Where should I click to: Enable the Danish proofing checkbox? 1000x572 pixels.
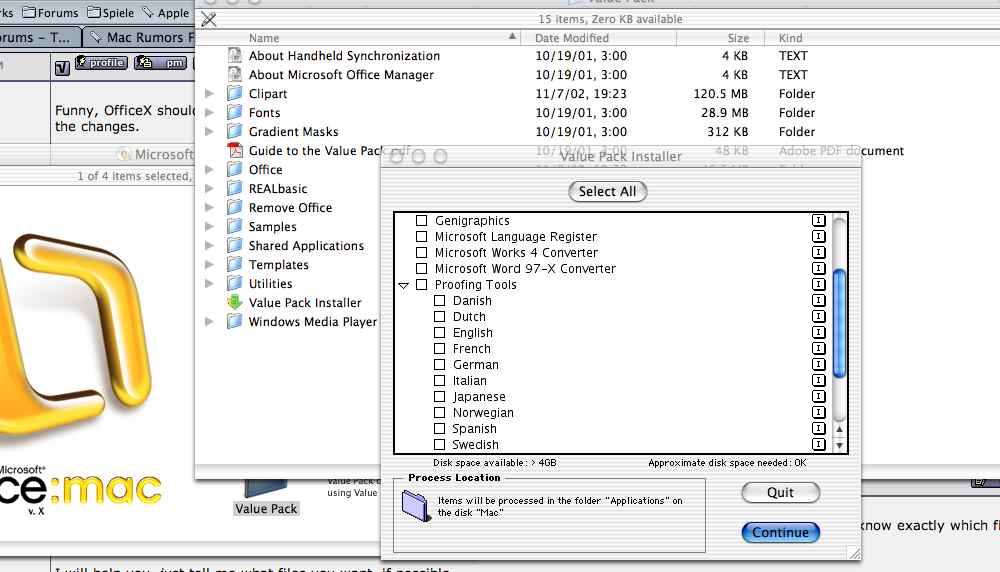(439, 300)
